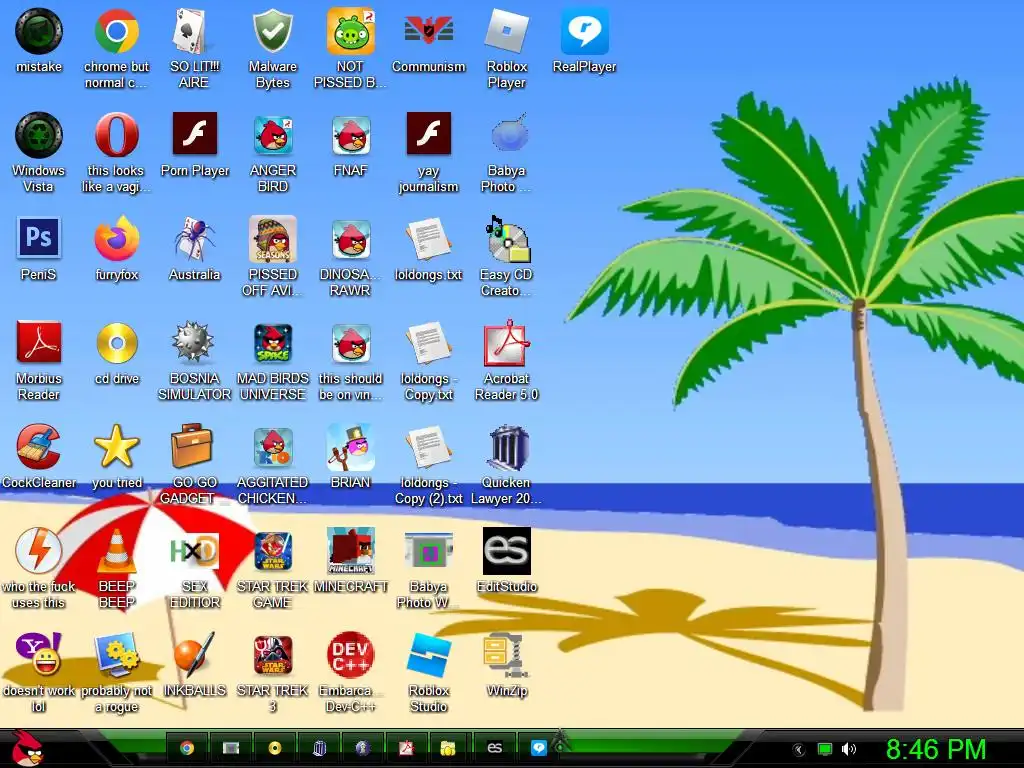The width and height of the screenshot is (1024, 768).
Task: Open the BRIAN slingshot bird icon
Action: click(x=351, y=447)
